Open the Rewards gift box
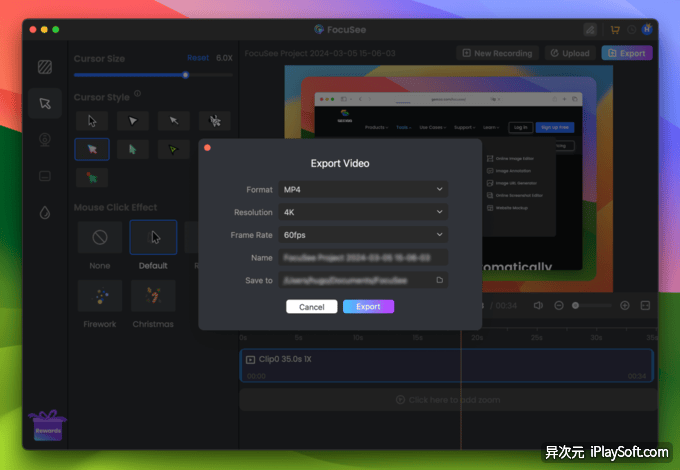680x470 pixels. coord(48,426)
